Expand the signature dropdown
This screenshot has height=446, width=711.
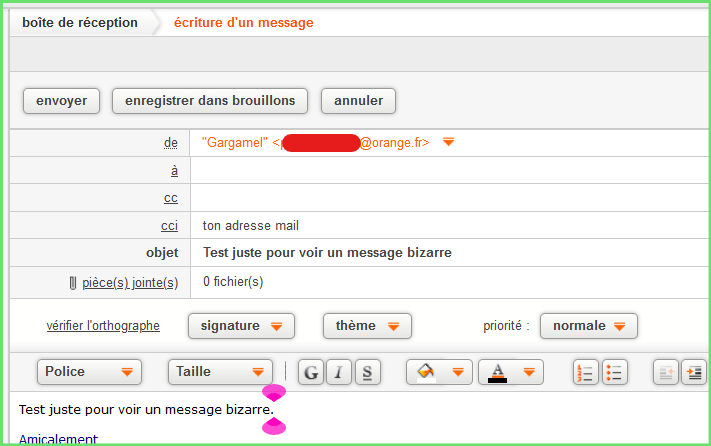coord(241,326)
